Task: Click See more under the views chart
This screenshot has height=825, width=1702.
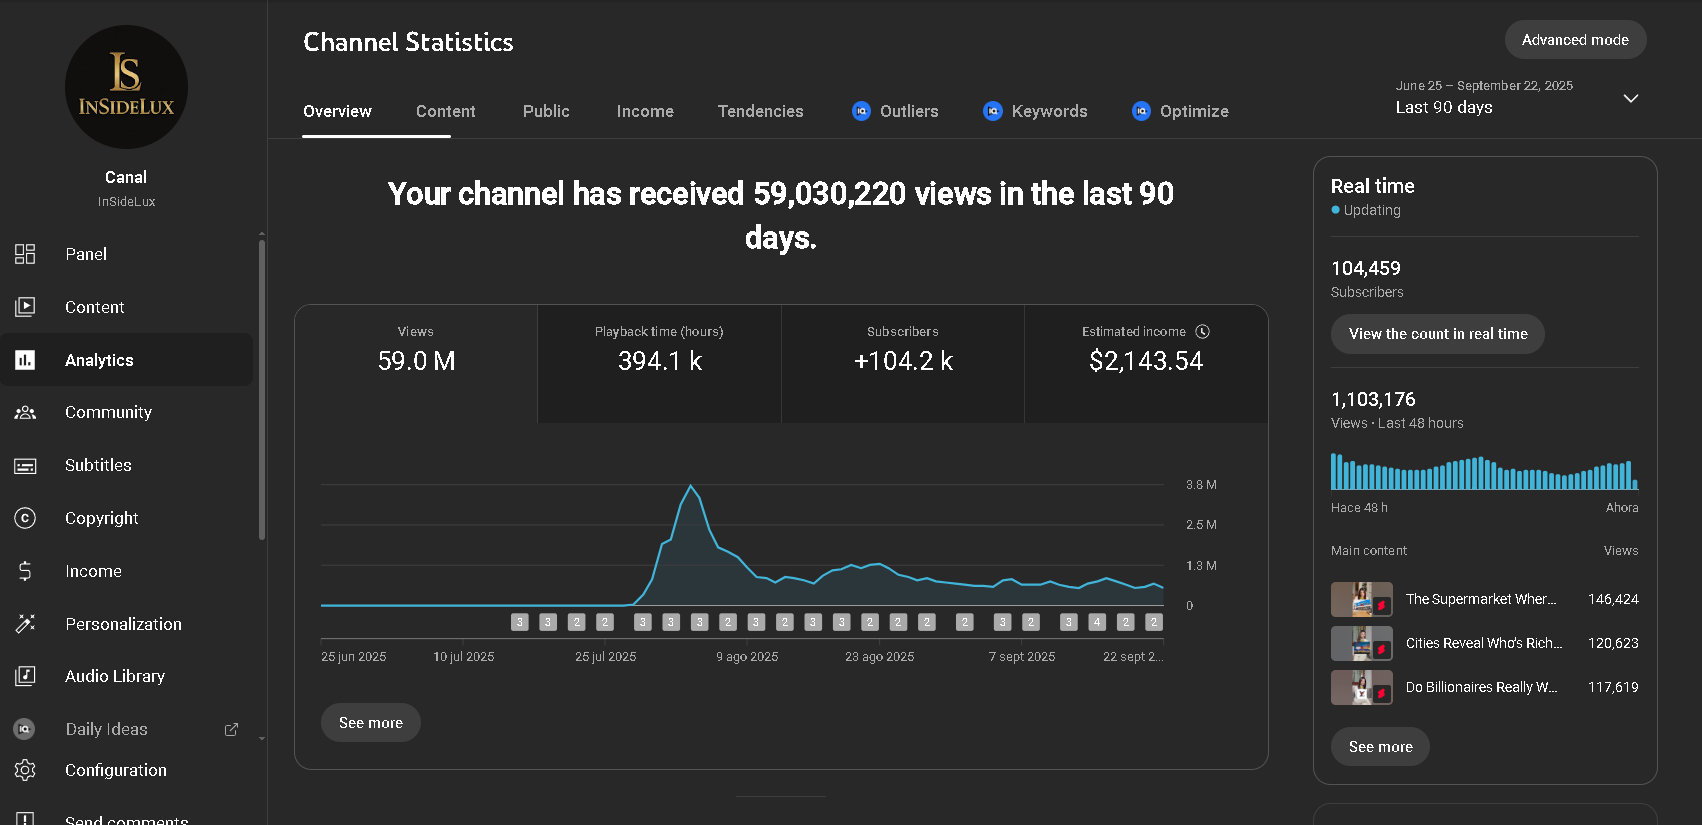Action: click(x=370, y=723)
